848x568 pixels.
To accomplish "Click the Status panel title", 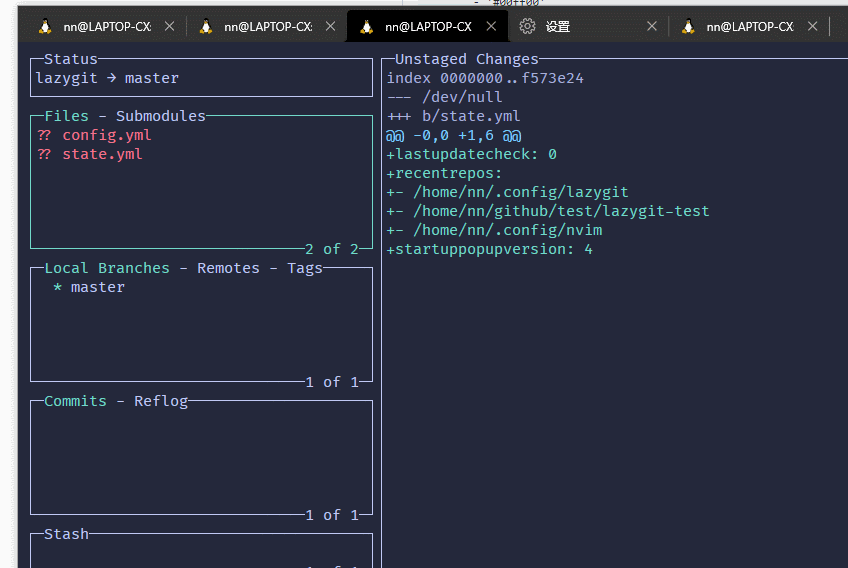I will (x=70, y=59).
